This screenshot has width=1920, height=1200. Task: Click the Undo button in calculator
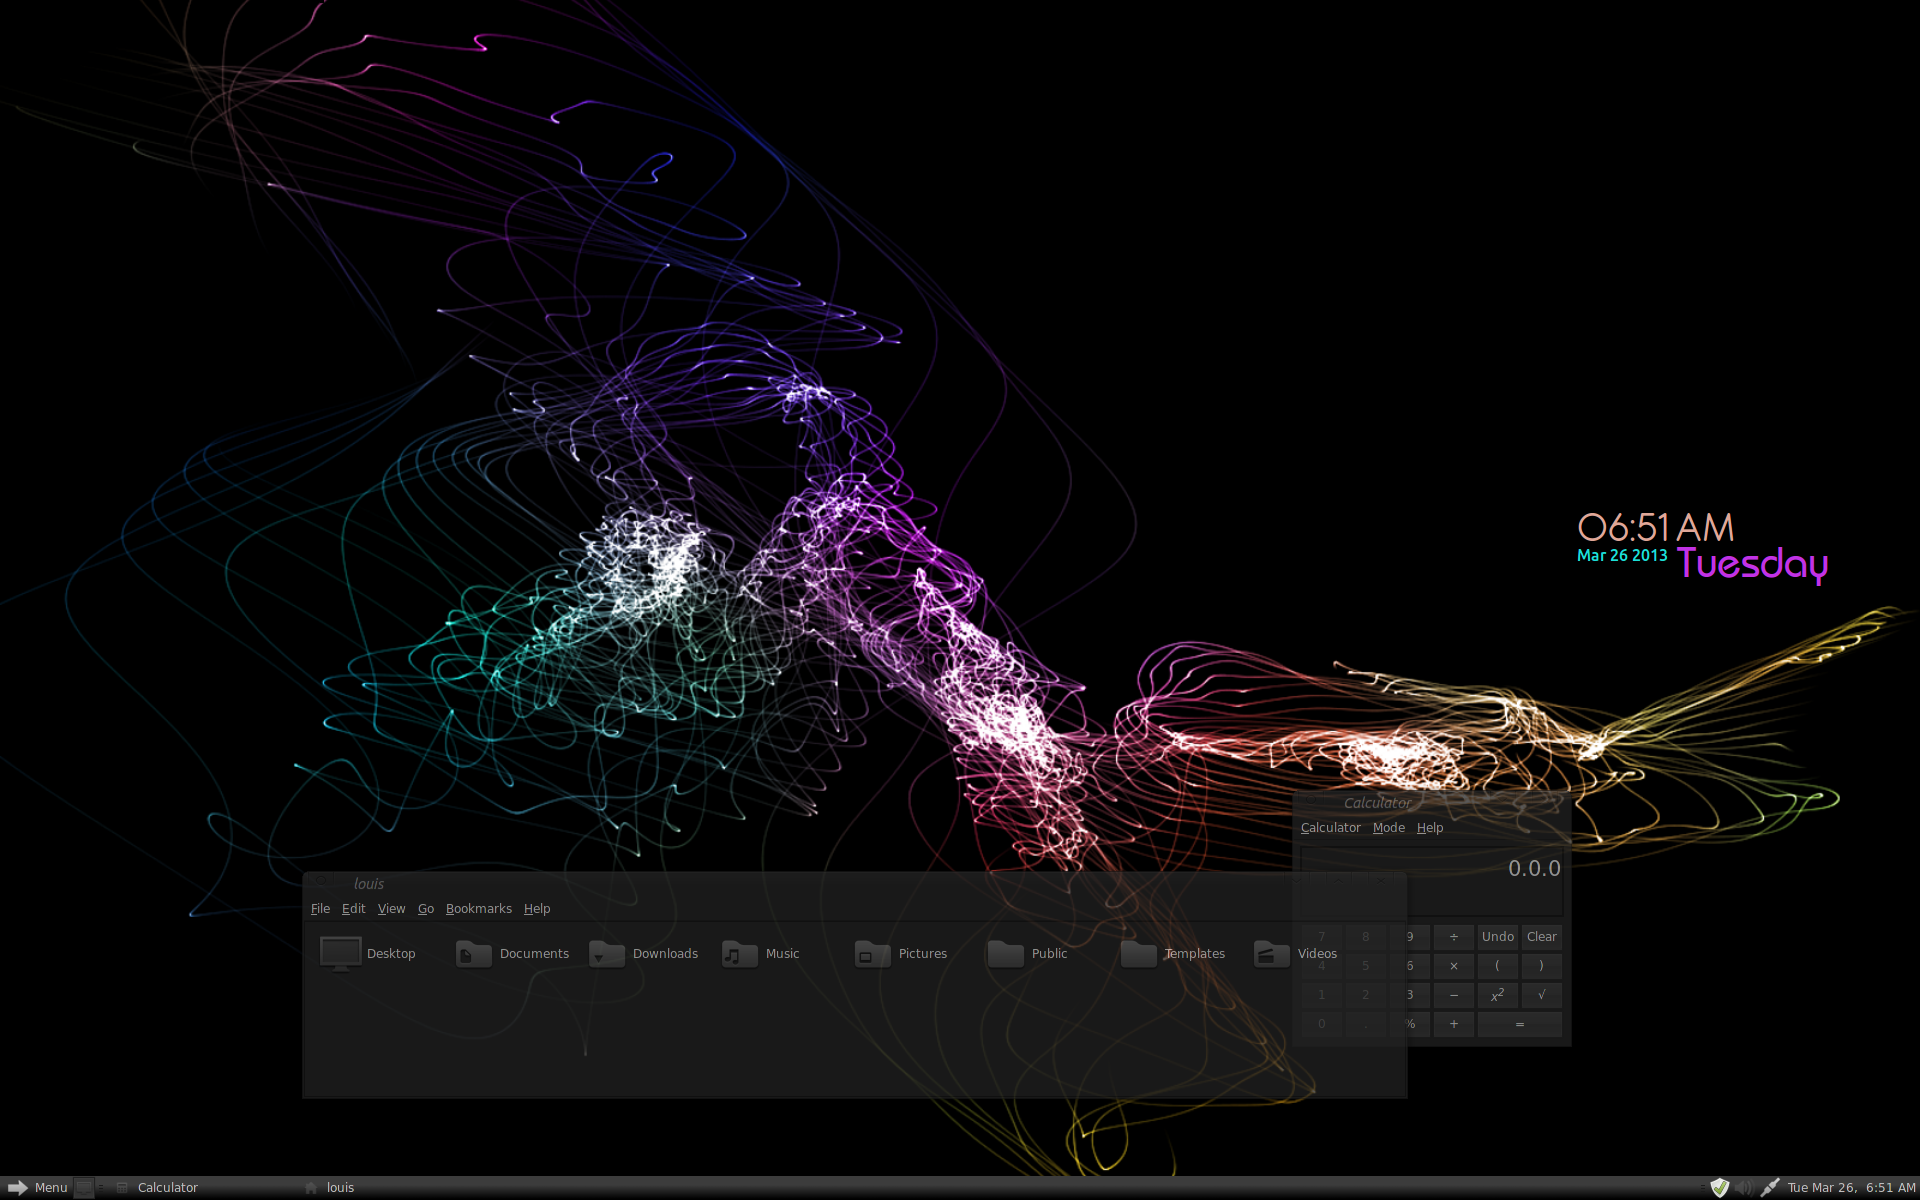[x=1498, y=937]
